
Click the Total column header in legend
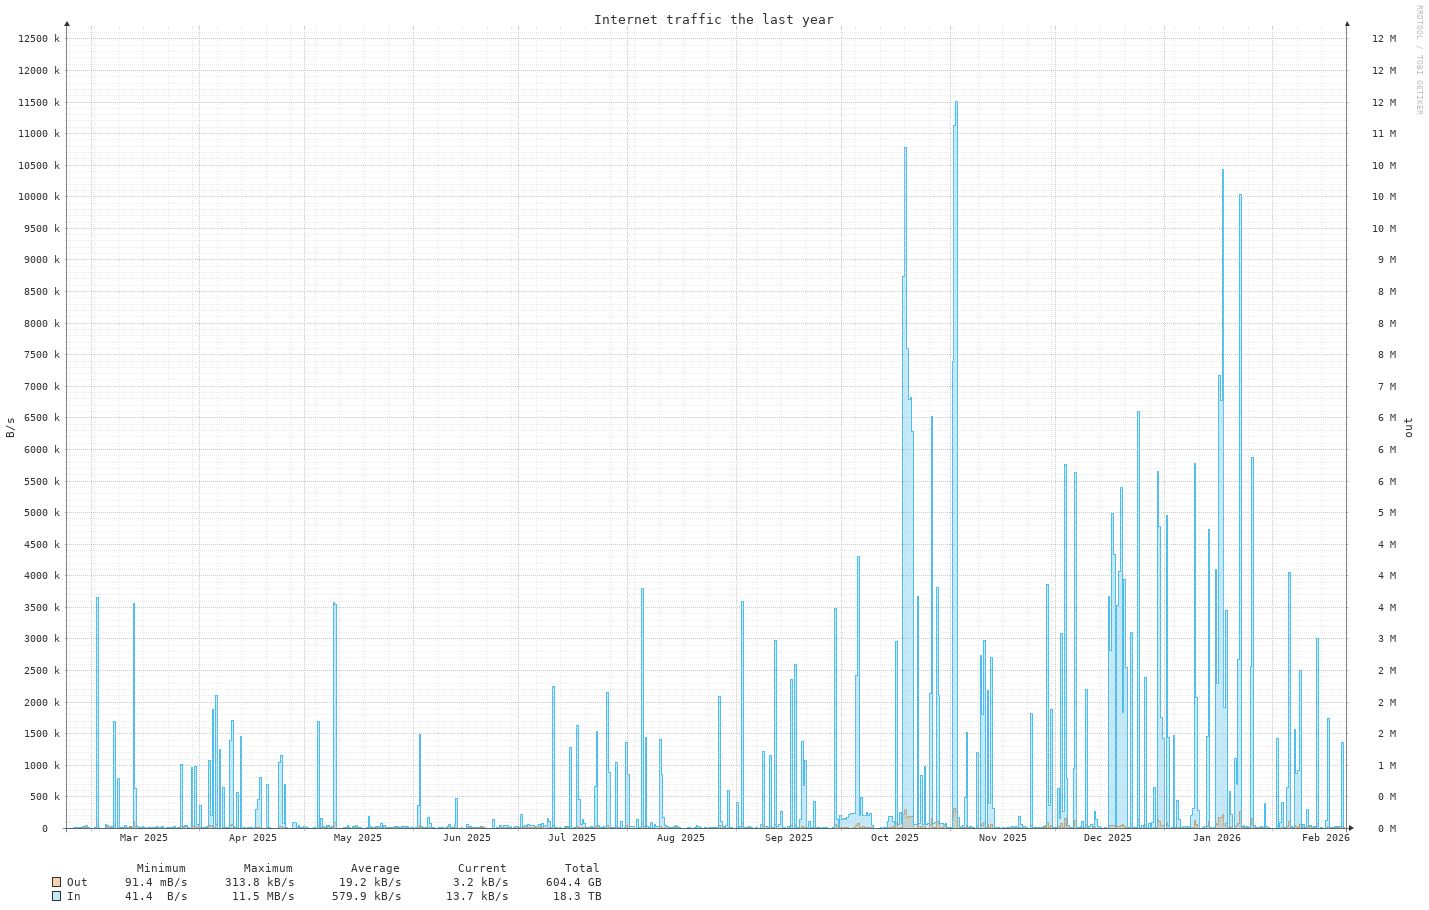[x=582, y=868]
